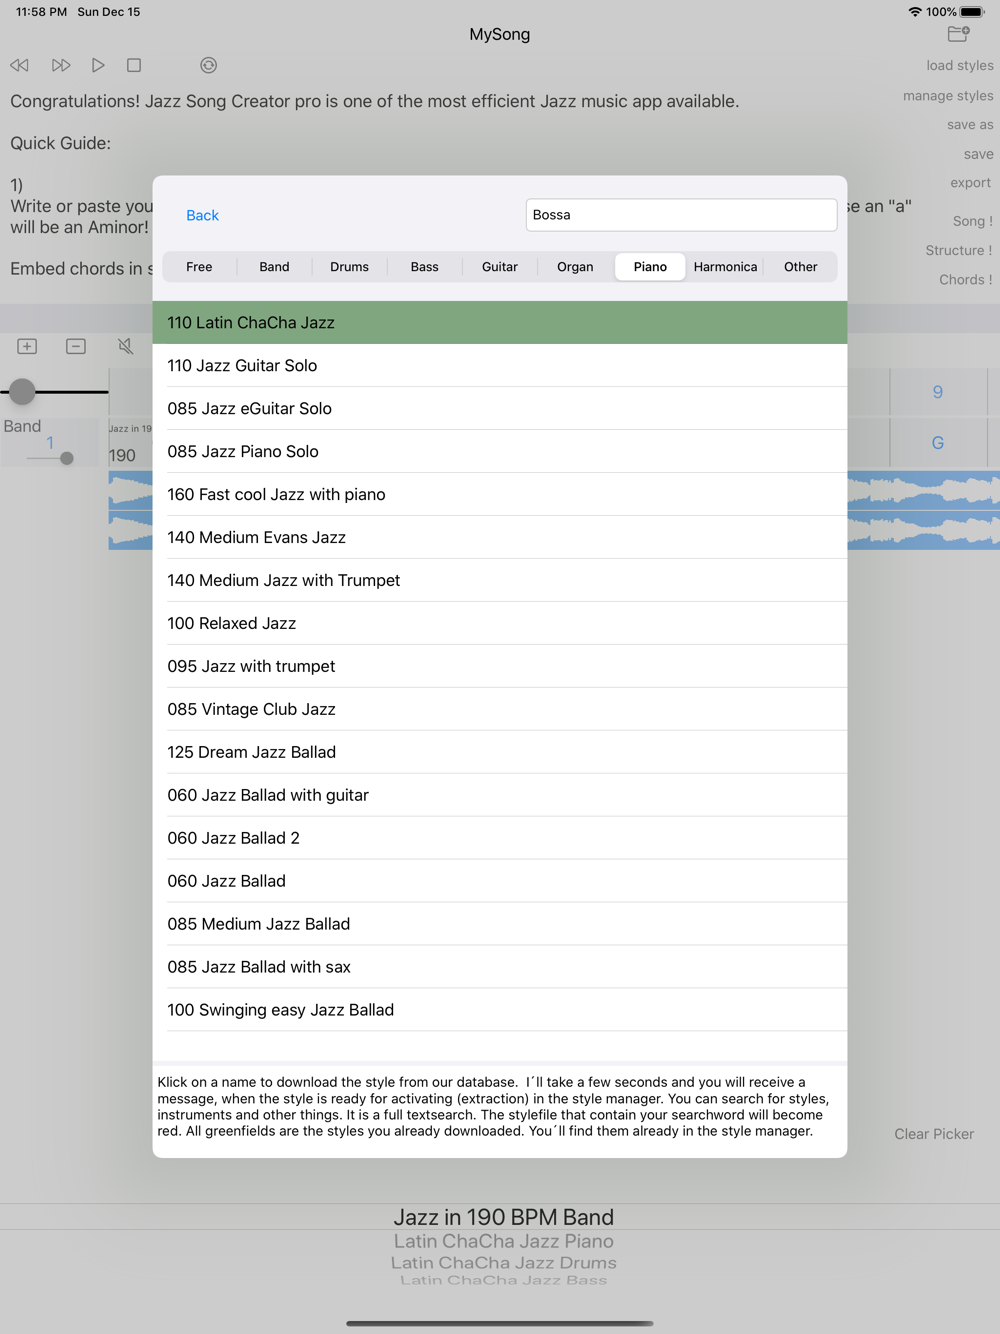Open the folder icon at top right
The image size is (1000, 1334).
(958, 34)
